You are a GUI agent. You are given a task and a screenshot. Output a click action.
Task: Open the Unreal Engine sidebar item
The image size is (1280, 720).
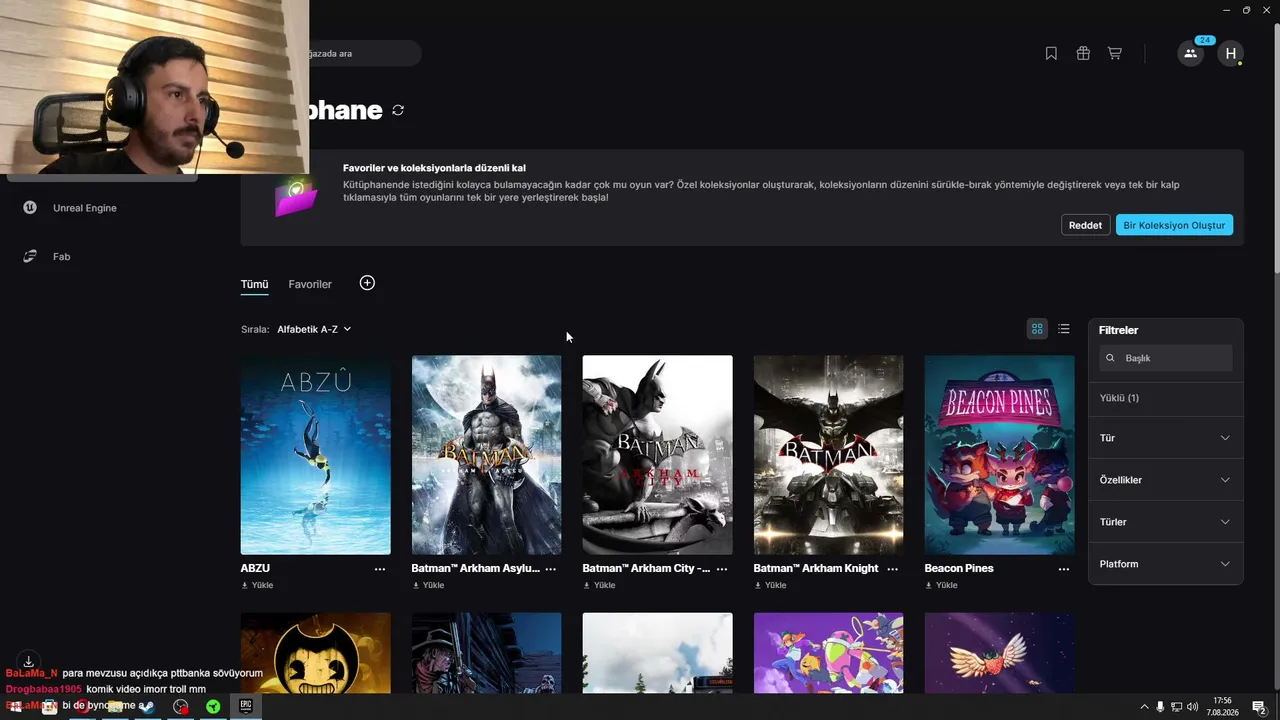tap(85, 208)
